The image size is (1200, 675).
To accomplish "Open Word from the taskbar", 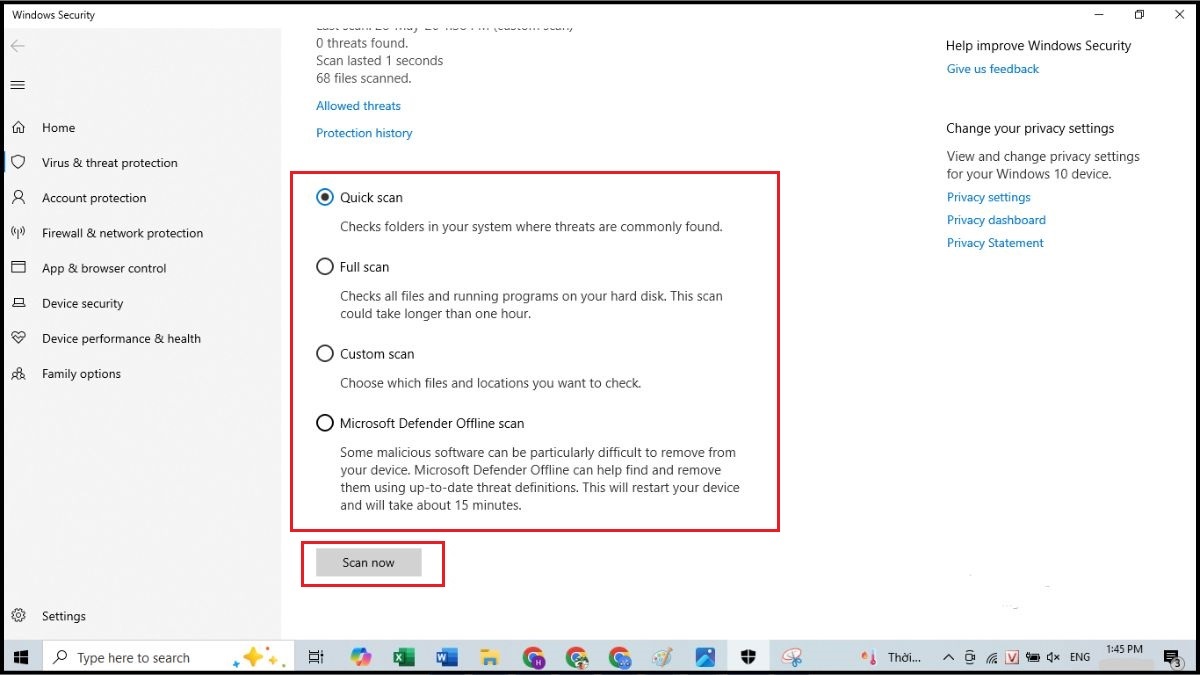I will click(x=447, y=657).
